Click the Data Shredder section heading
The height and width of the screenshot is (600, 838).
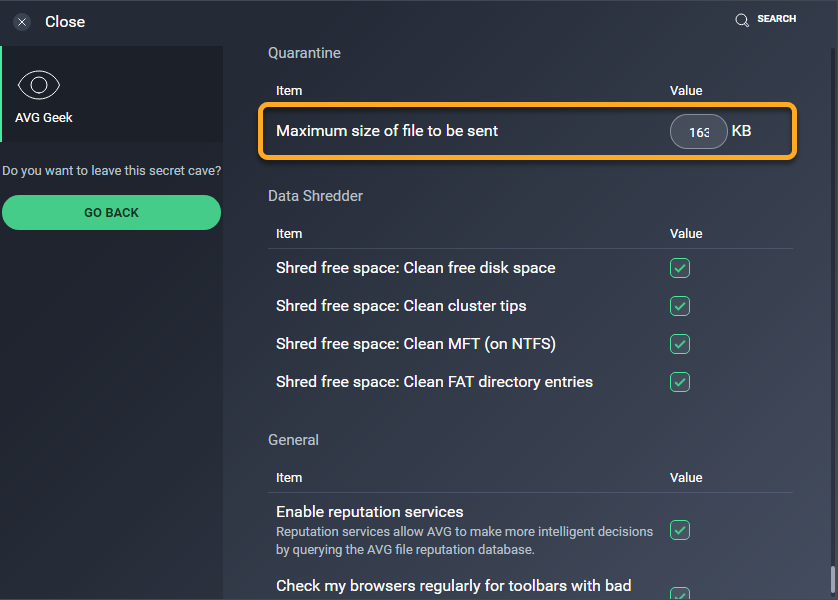315,196
